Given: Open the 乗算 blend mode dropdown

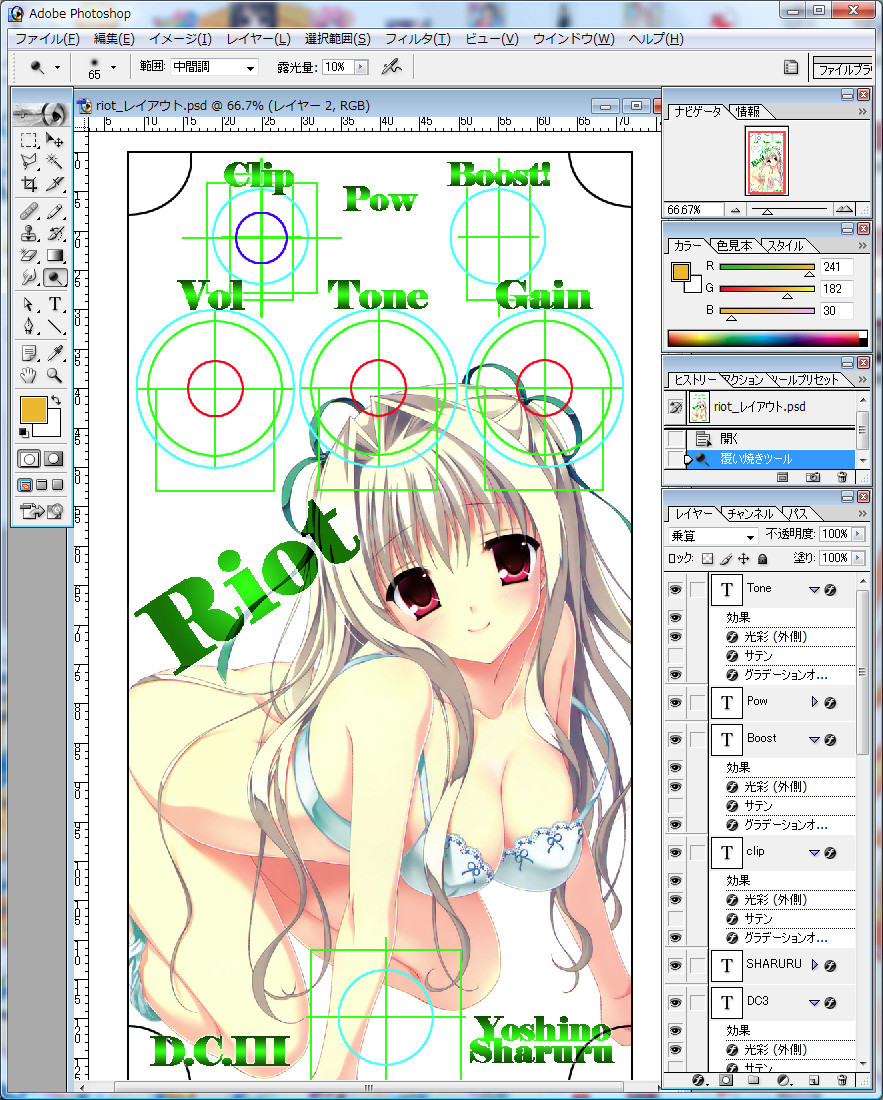Looking at the screenshot, I should (712, 536).
